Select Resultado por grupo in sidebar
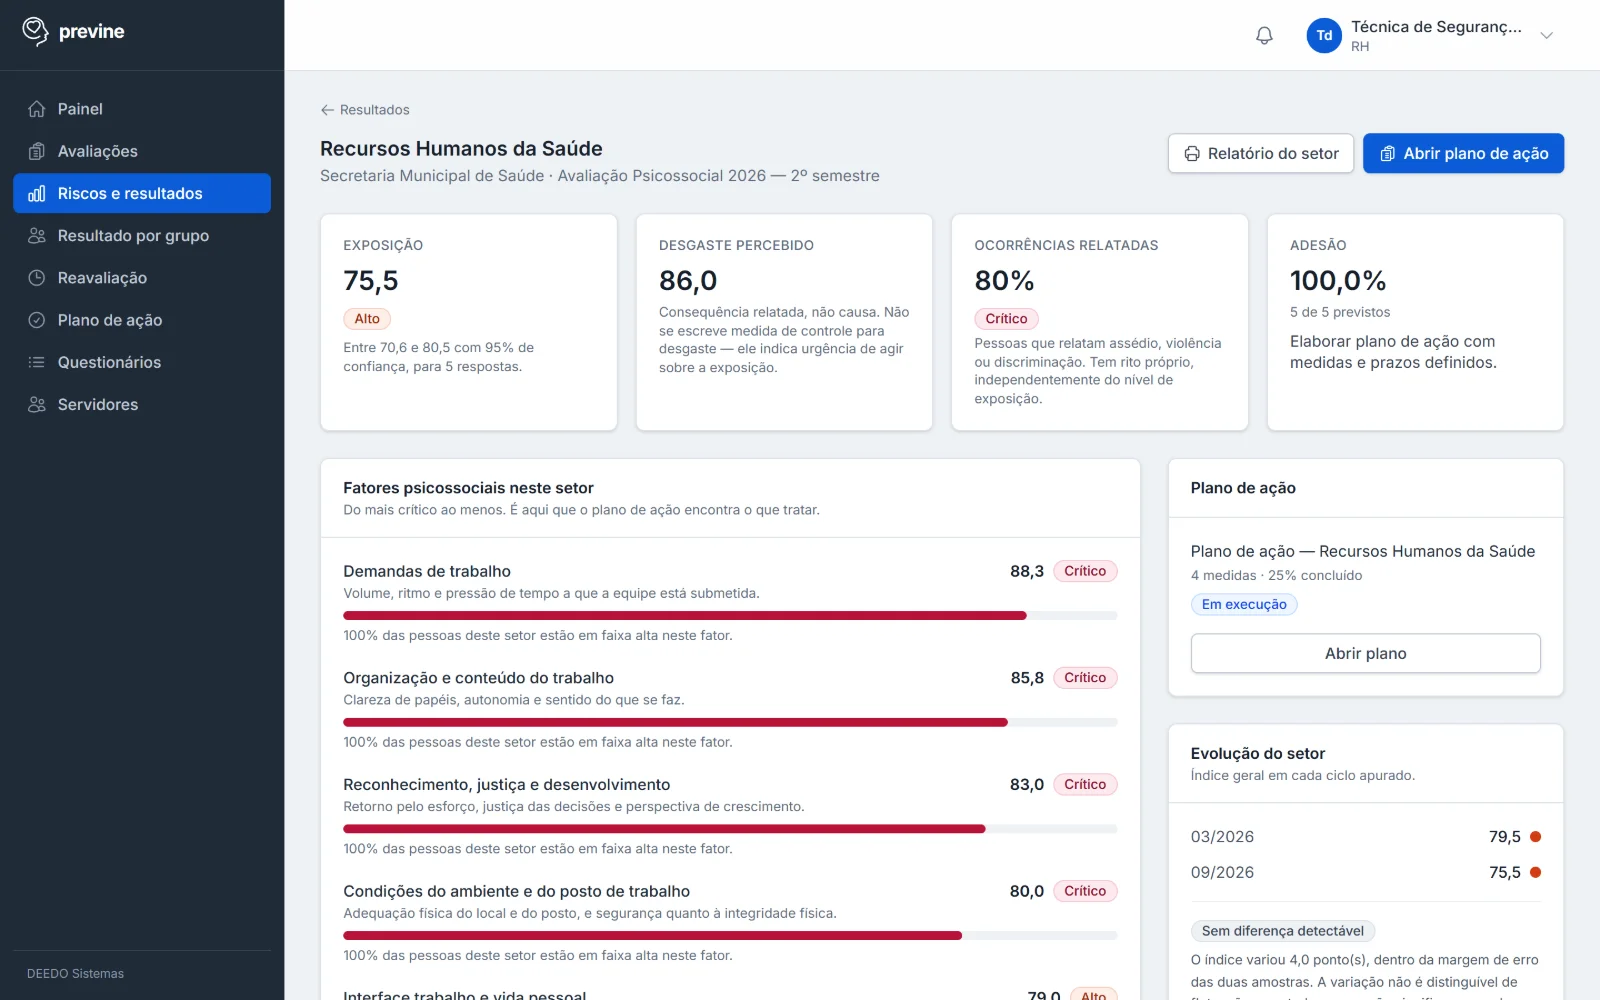 [x=142, y=235]
